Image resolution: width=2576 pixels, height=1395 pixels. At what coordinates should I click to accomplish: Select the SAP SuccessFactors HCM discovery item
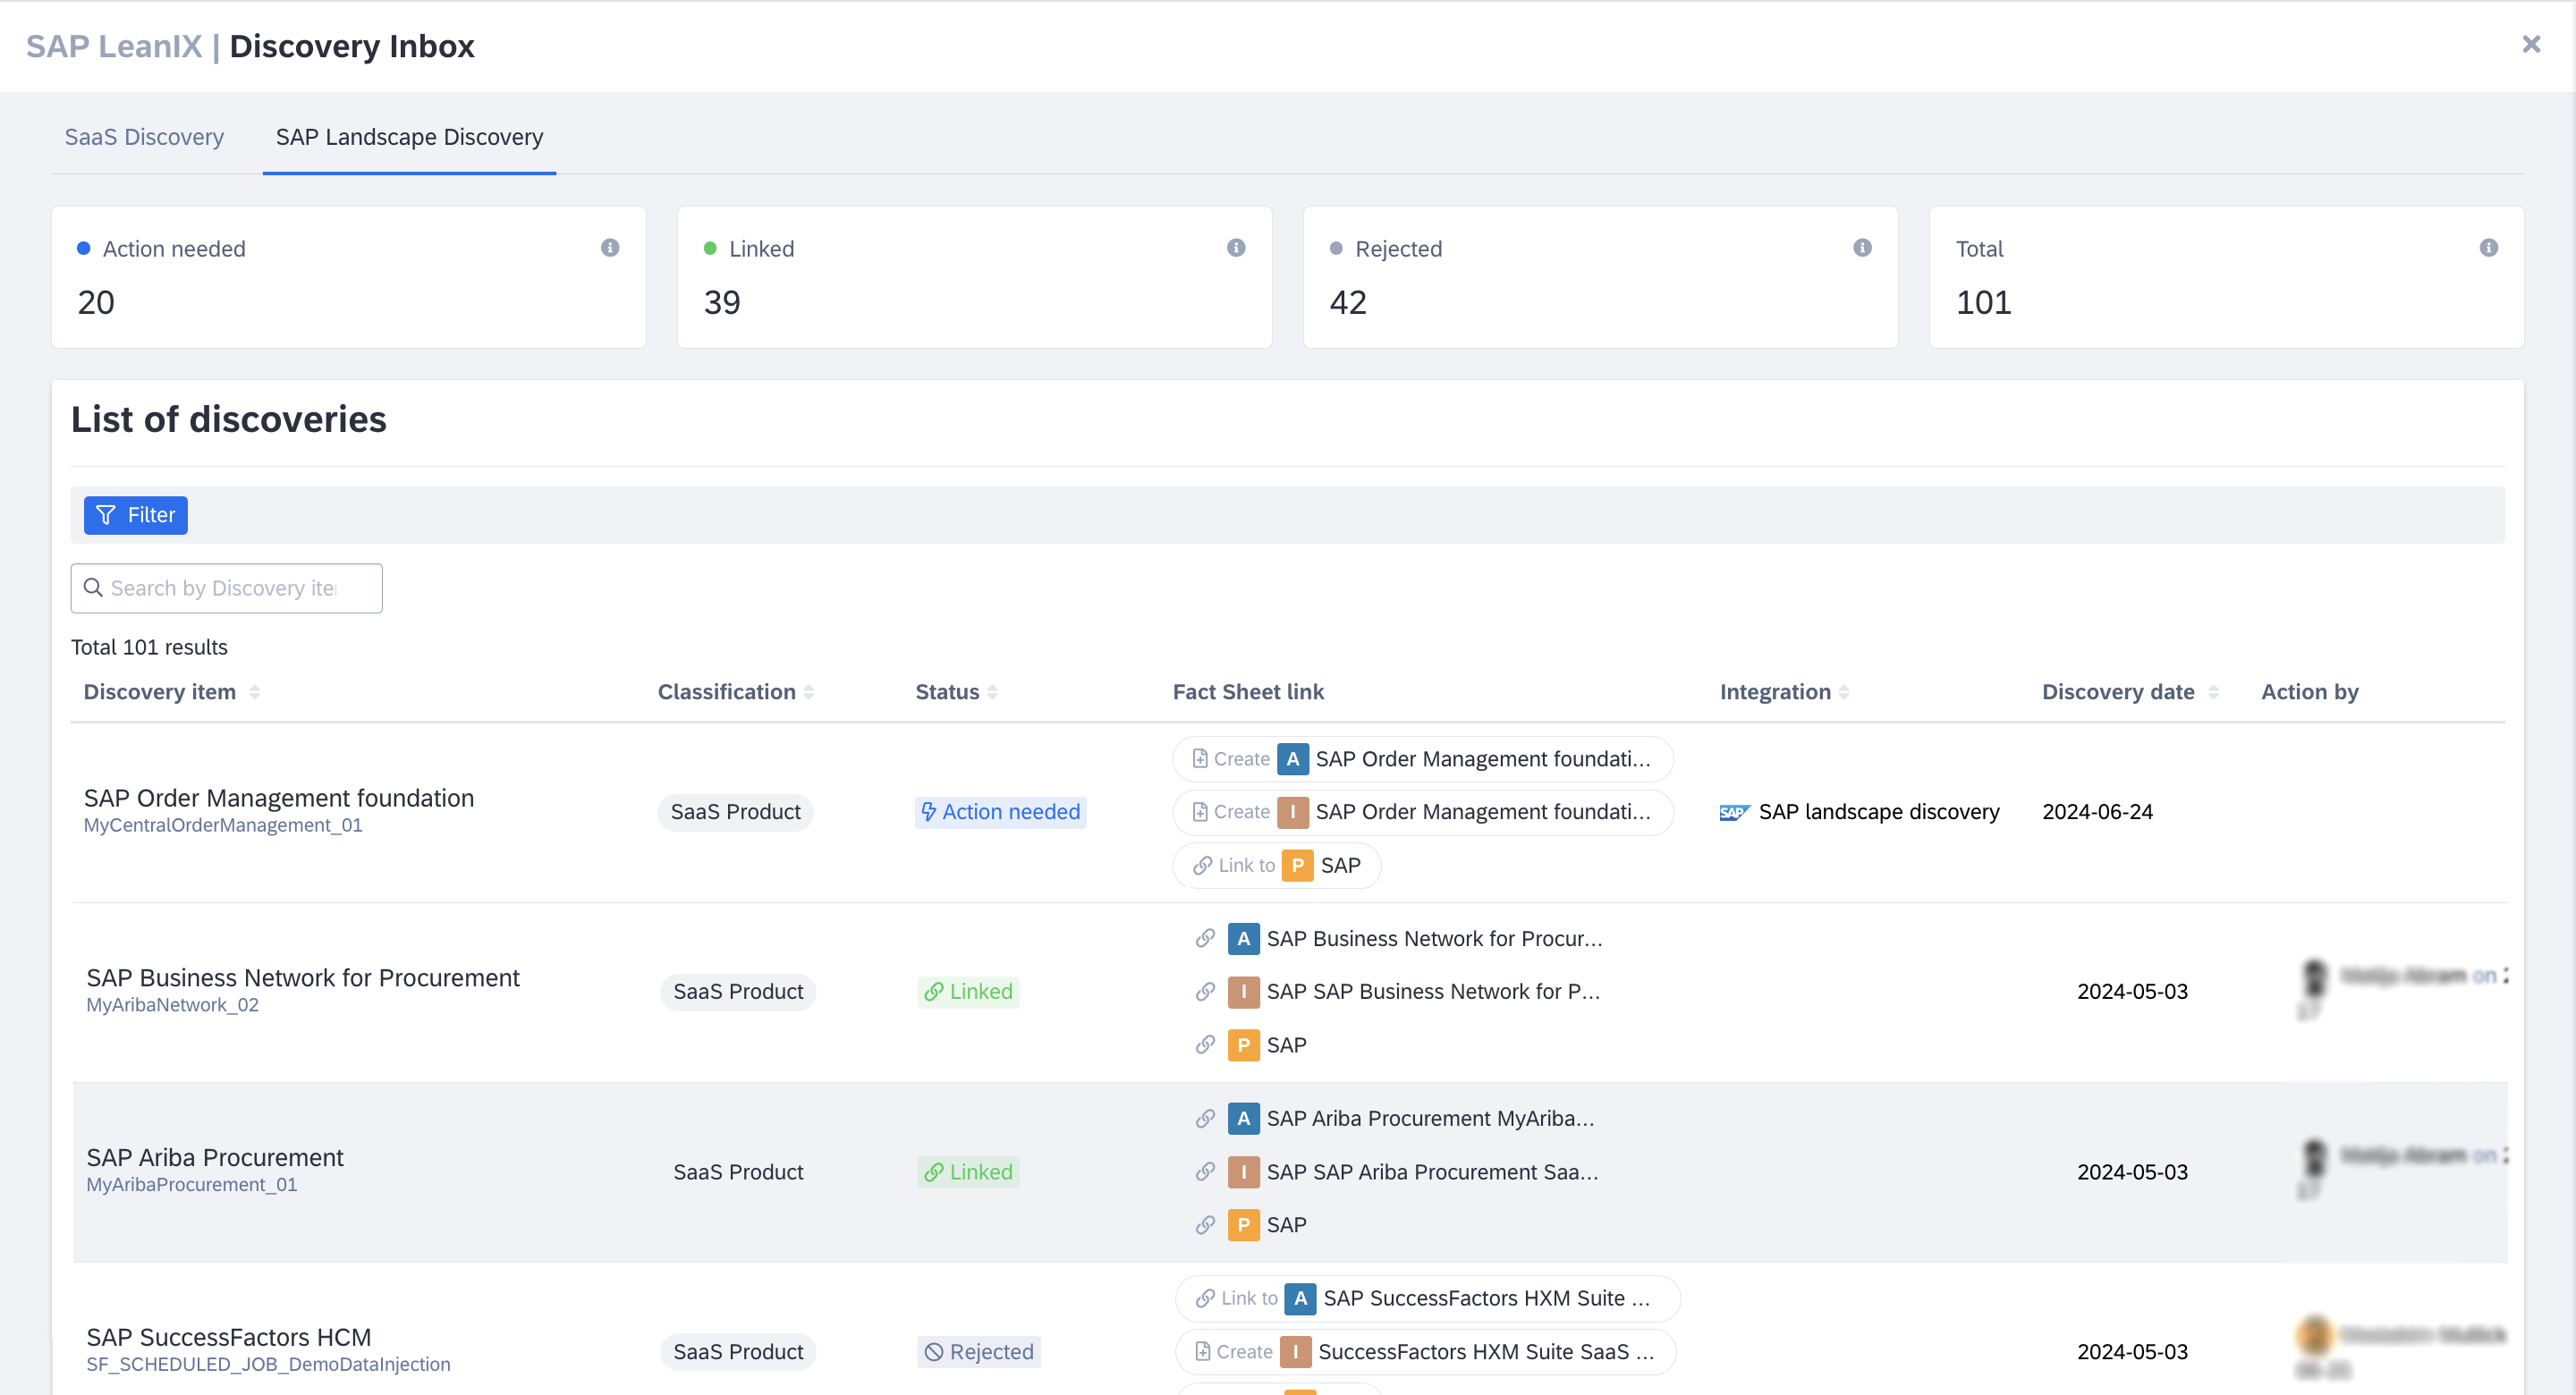[228, 1337]
